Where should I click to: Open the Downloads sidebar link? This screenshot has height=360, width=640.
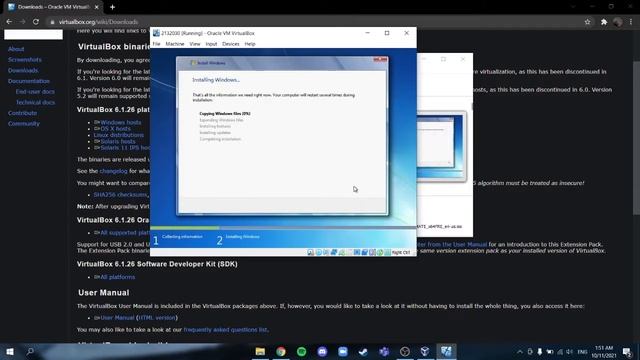click(x=23, y=70)
